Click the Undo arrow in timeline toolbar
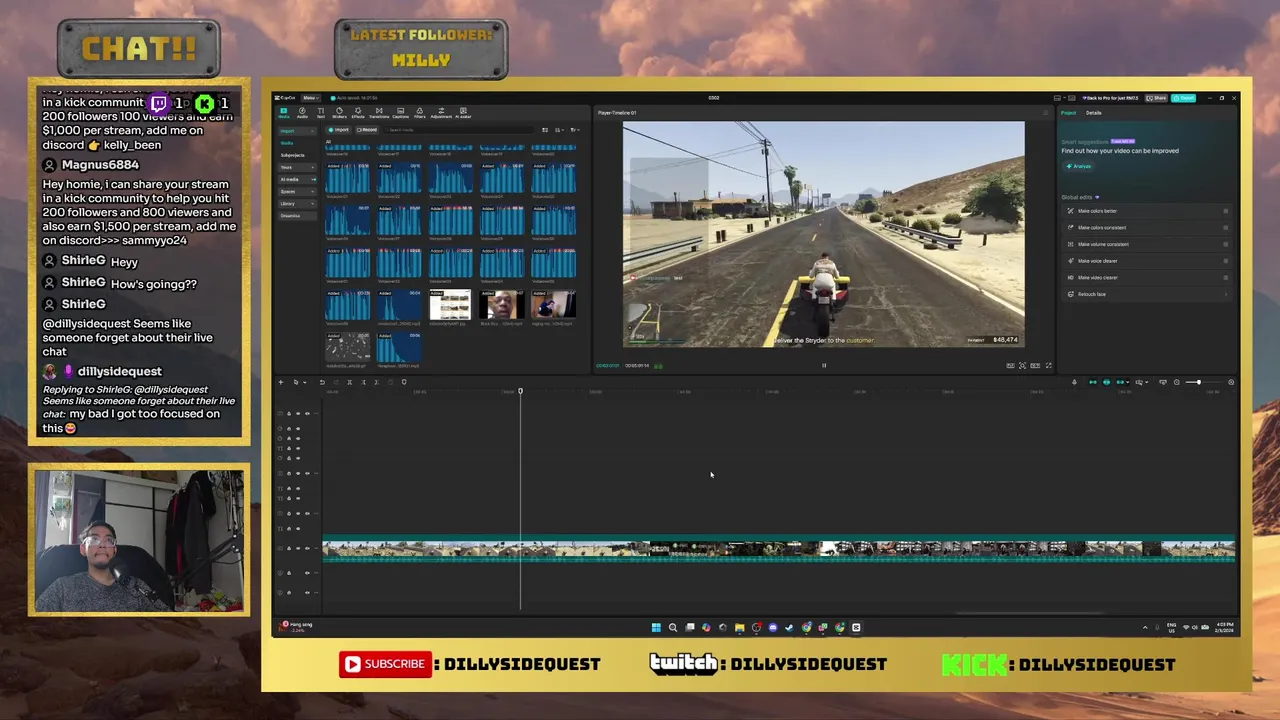The image size is (1280, 720). tap(322, 382)
